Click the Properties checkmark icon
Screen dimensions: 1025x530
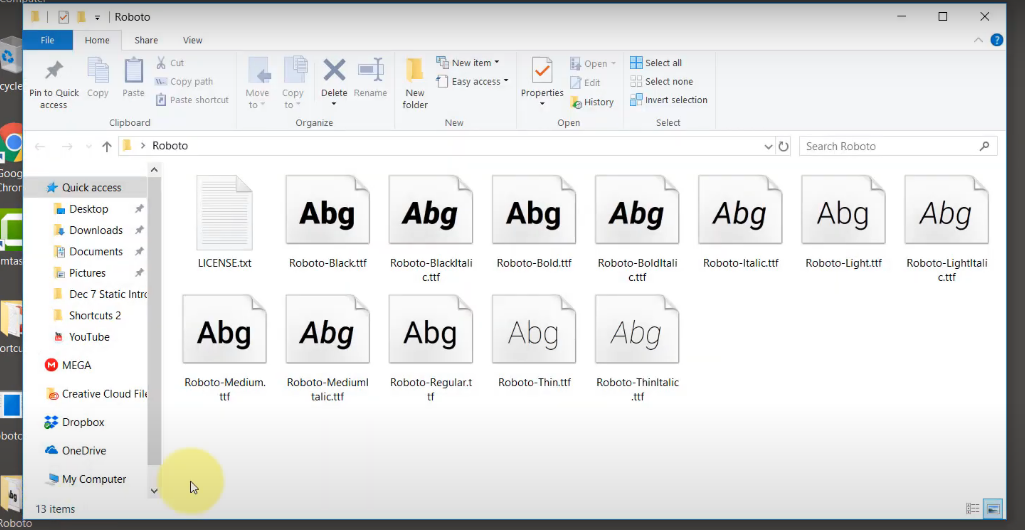click(x=542, y=71)
